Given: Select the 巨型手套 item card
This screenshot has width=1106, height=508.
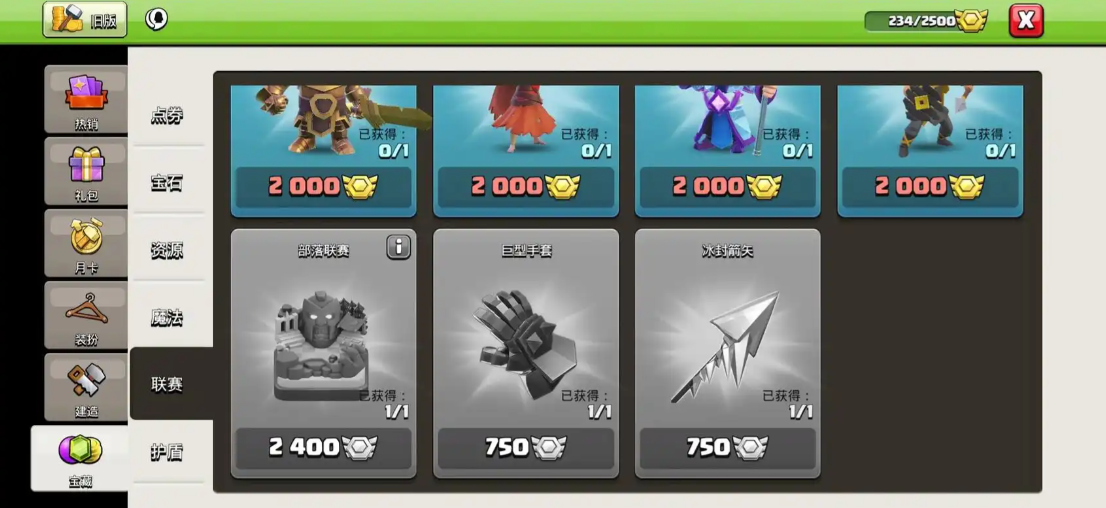Looking at the screenshot, I should [526, 353].
